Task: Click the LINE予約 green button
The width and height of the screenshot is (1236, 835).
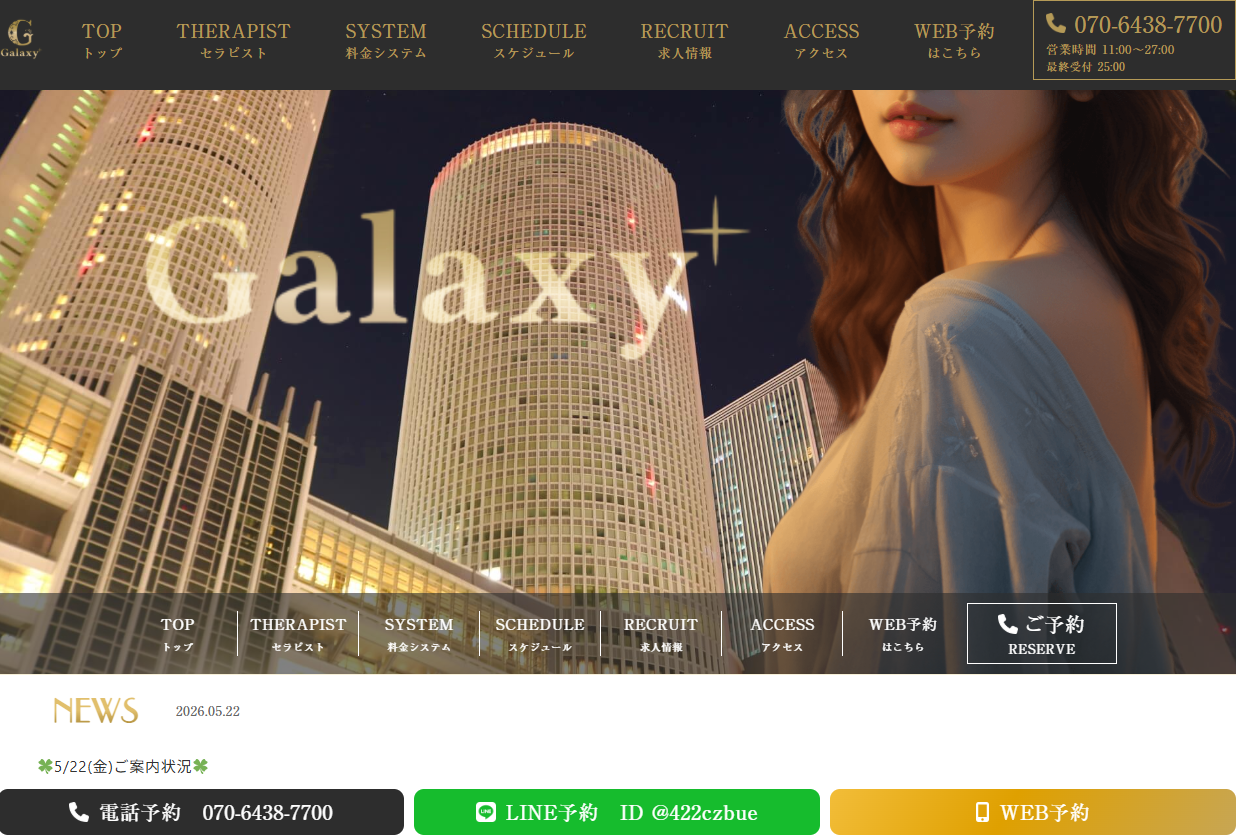Action: 617,812
